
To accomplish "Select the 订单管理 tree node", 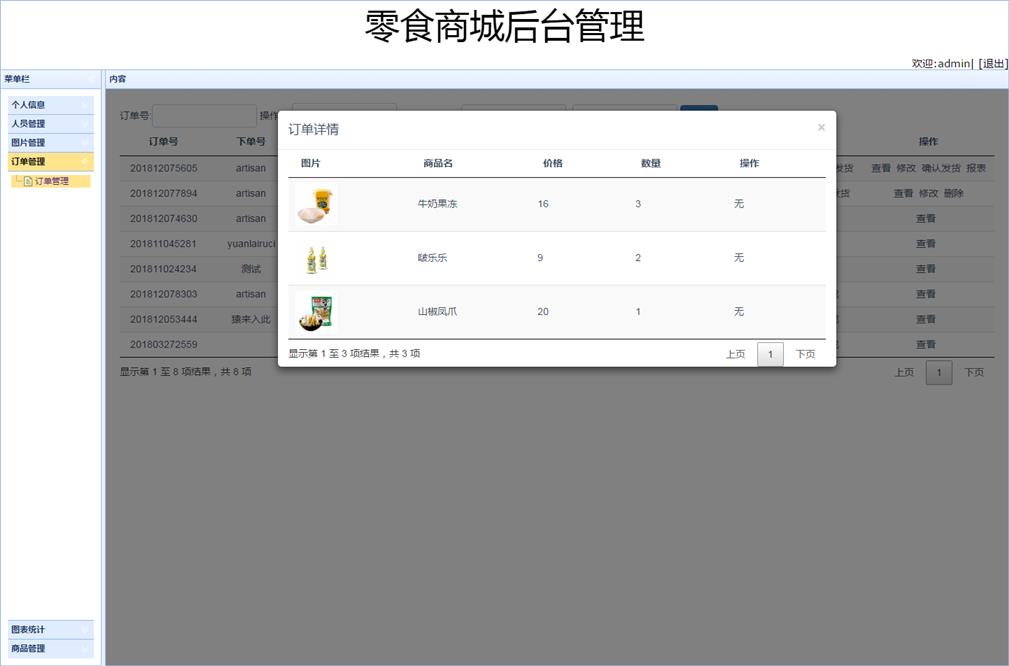I will pyautogui.click(x=52, y=181).
